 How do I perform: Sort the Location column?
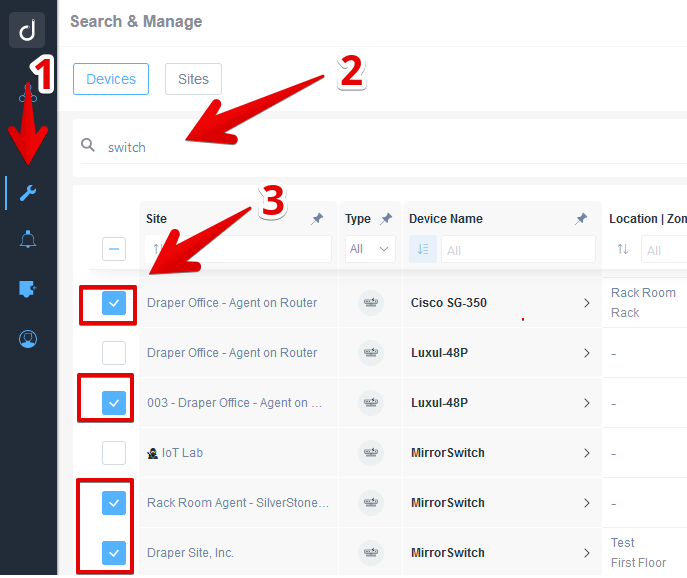click(x=623, y=249)
